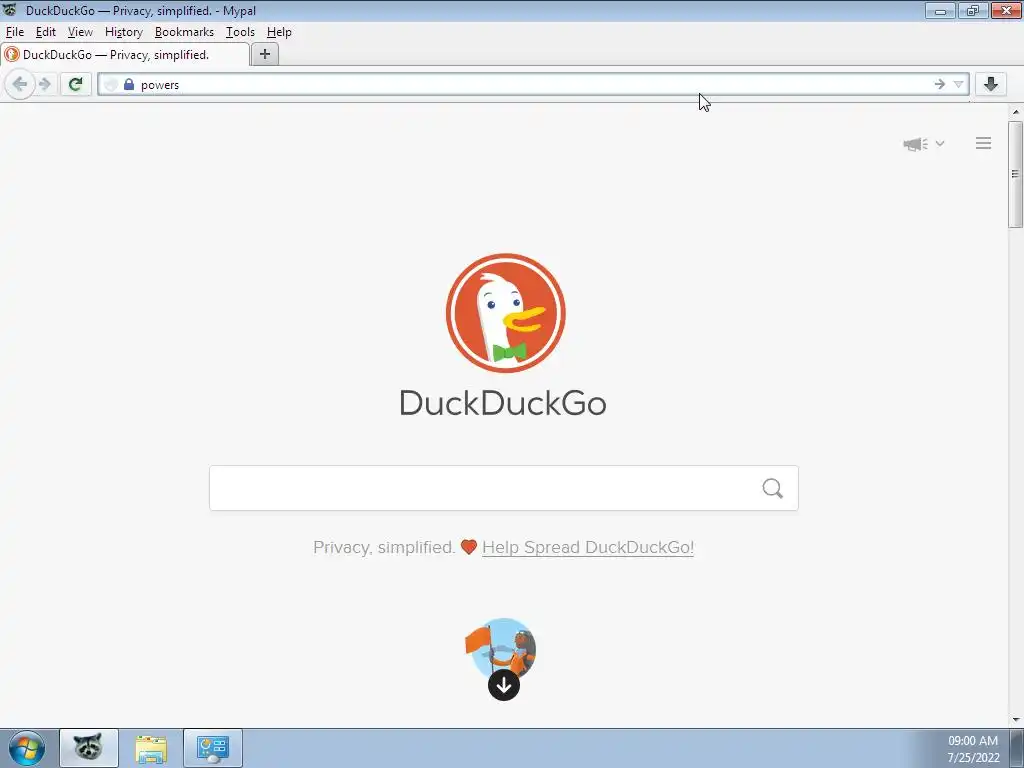This screenshot has height=768, width=1024.
Task: Click the red heart icon
Action: coord(468,547)
